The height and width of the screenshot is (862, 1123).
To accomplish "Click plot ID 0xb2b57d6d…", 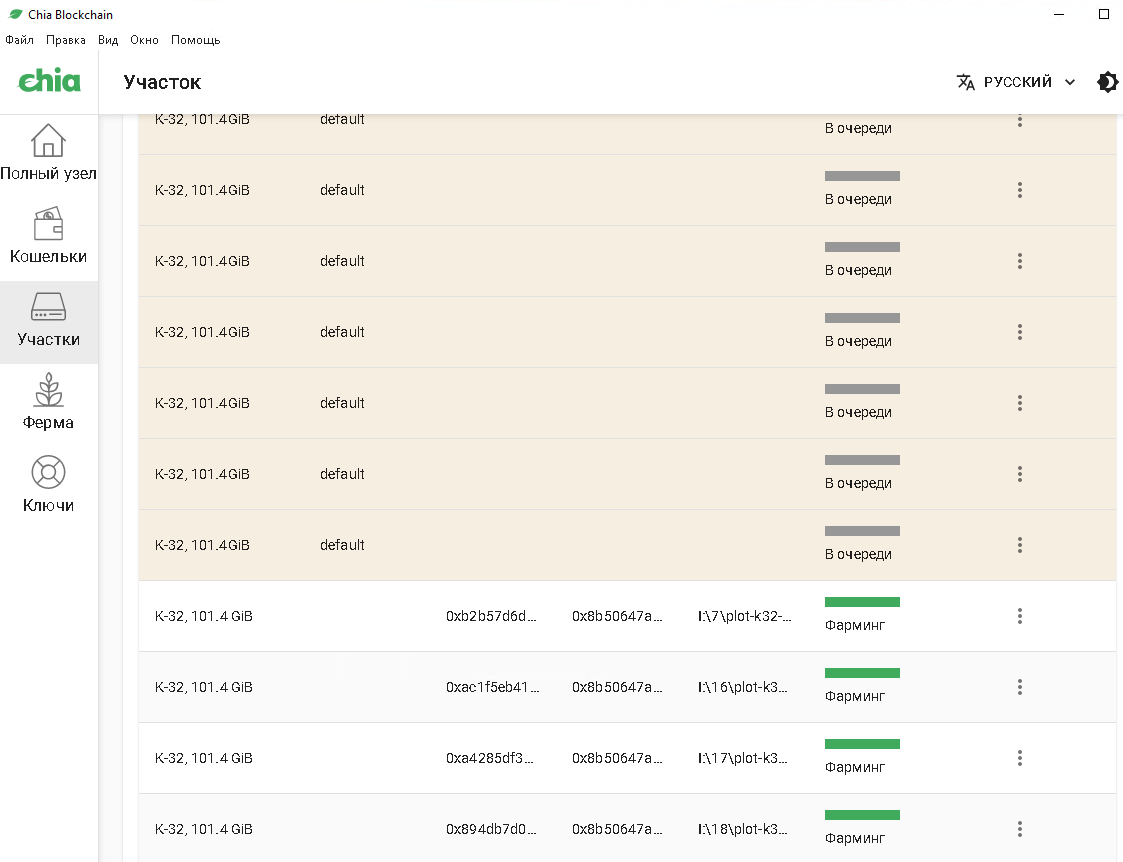I will point(491,616).
